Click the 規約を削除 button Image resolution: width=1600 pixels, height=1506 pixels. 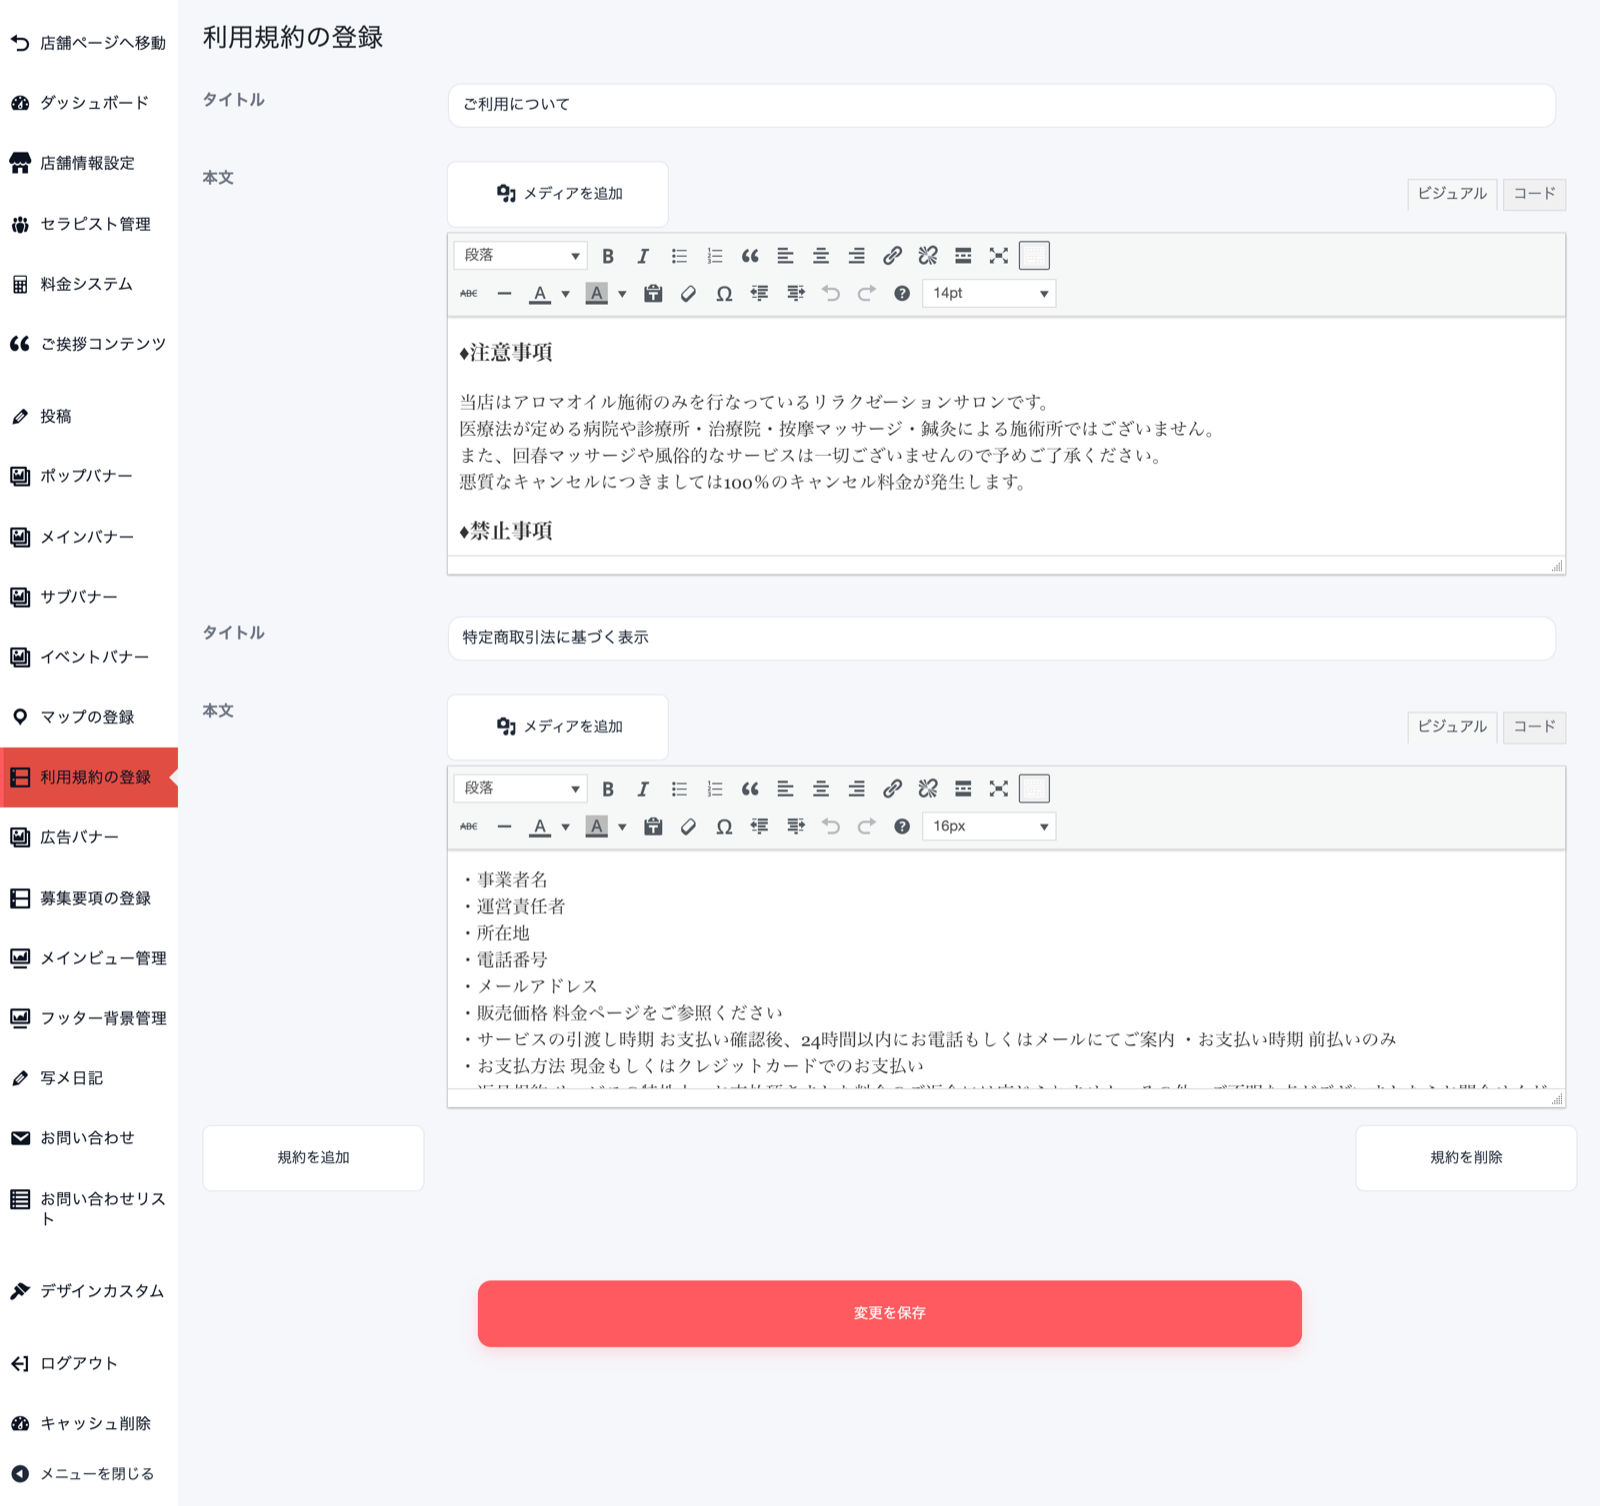(x=1466, y=1158)
